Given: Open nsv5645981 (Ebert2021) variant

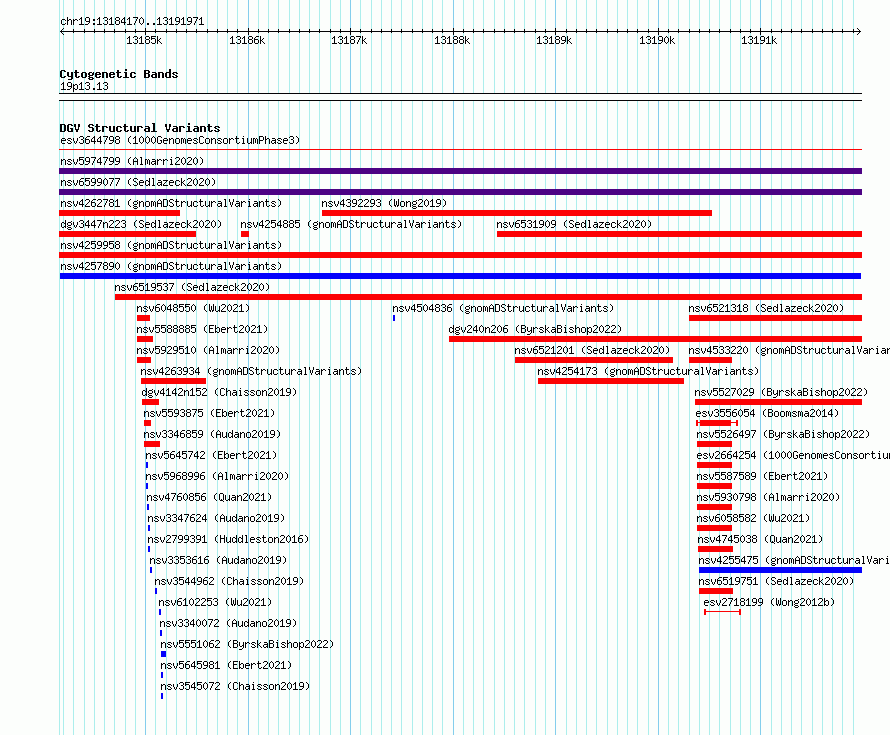Looking at the screenshot, I should (226, 665).
